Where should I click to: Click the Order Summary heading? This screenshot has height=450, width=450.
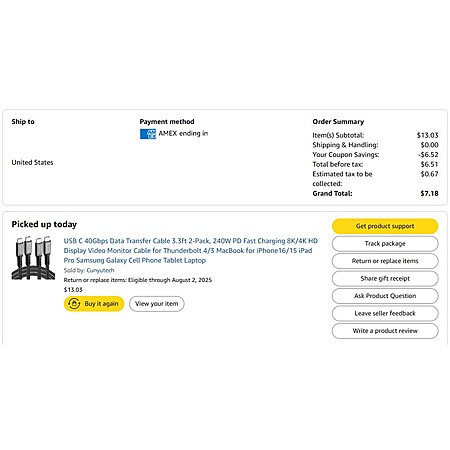[x=338, y=122]
